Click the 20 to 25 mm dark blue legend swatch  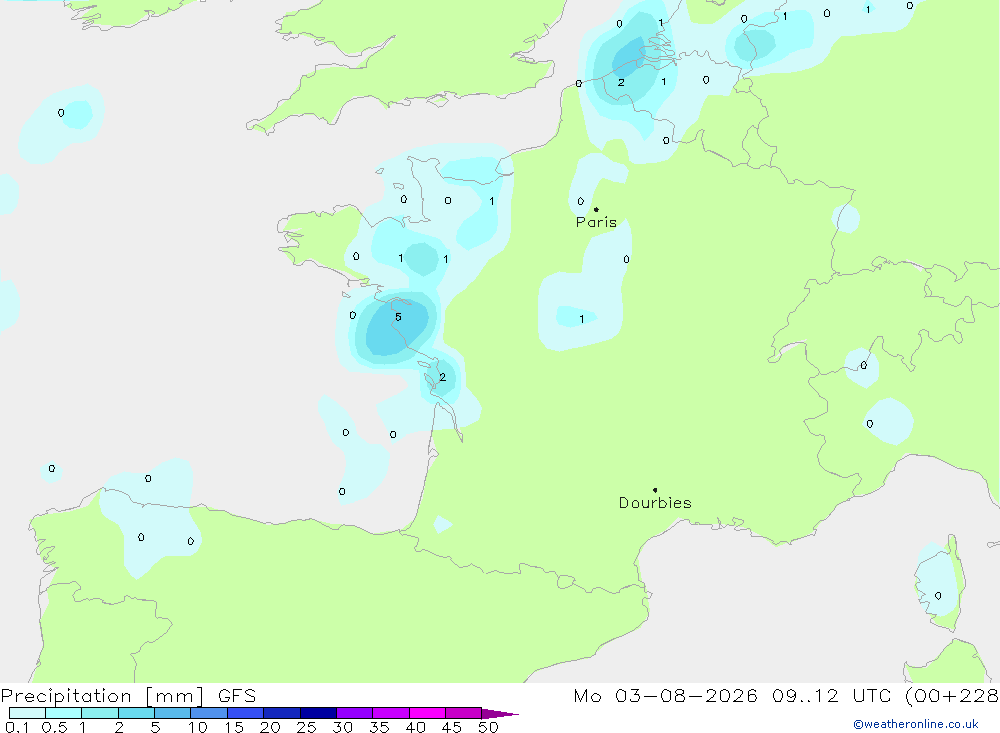(281, 713)
